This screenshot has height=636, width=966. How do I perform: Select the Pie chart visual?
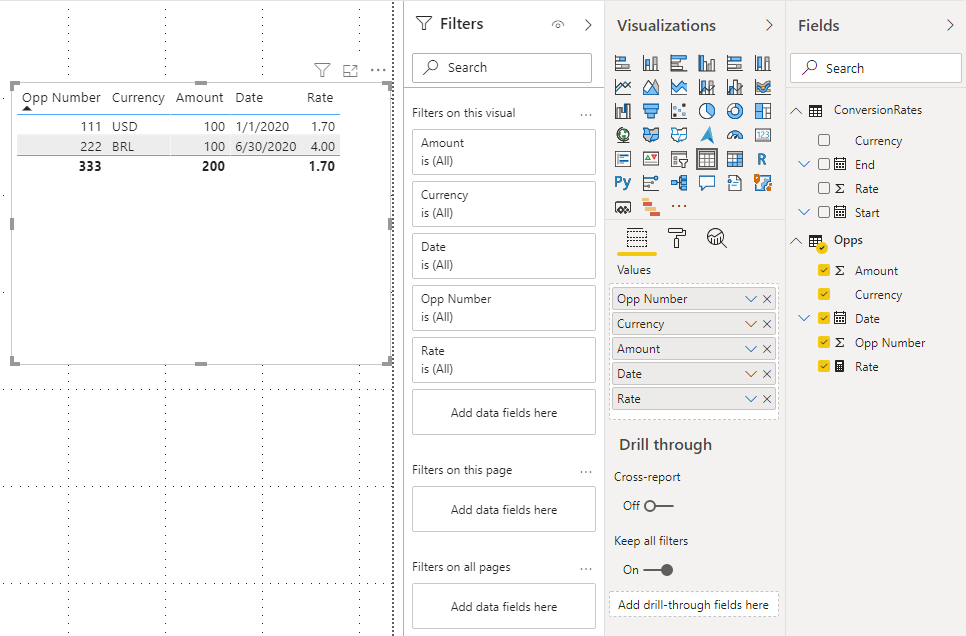coord(707,111)
